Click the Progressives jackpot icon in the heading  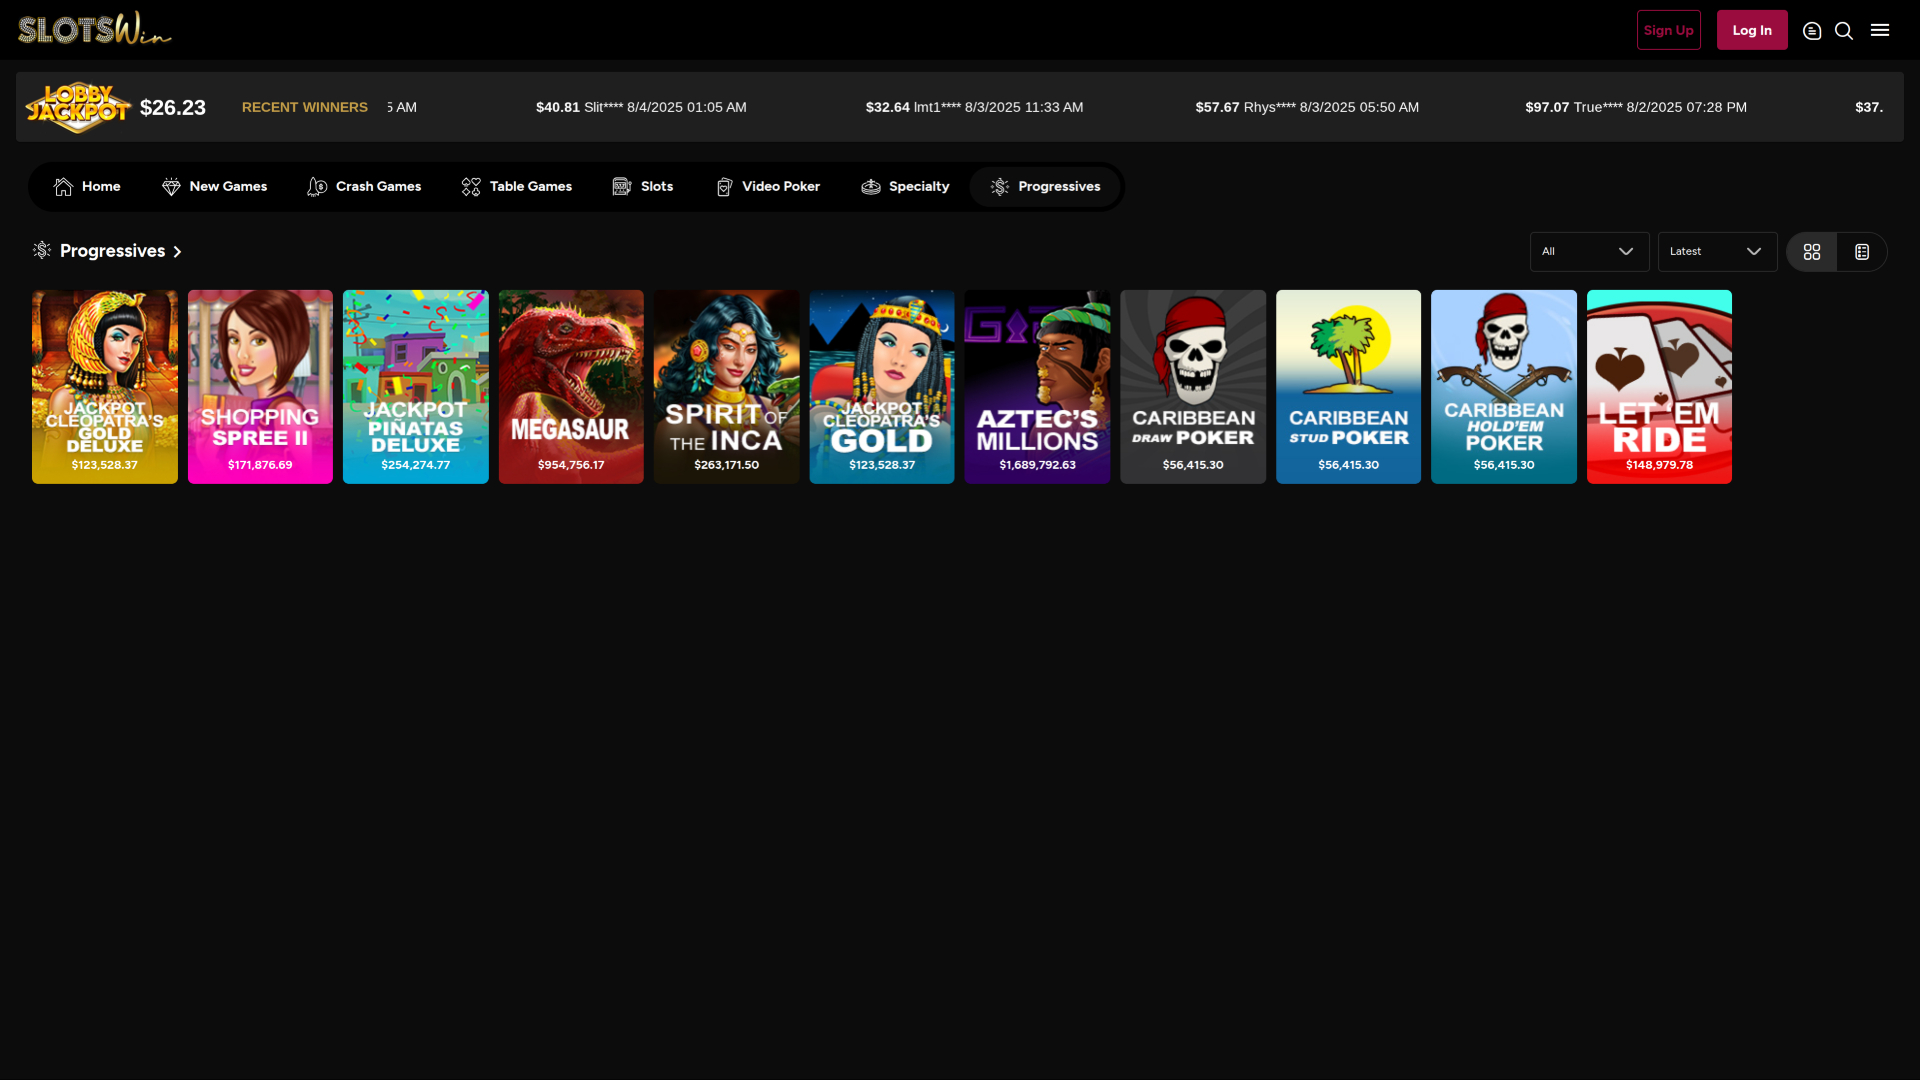pos(41,251)
